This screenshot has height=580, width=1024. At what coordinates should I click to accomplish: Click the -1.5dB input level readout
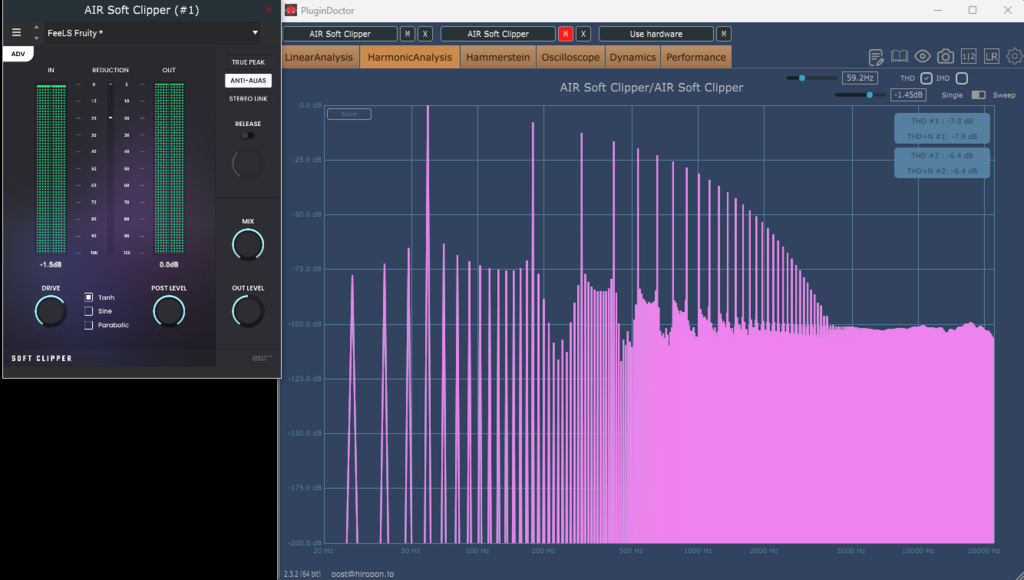tap(51, 265)
